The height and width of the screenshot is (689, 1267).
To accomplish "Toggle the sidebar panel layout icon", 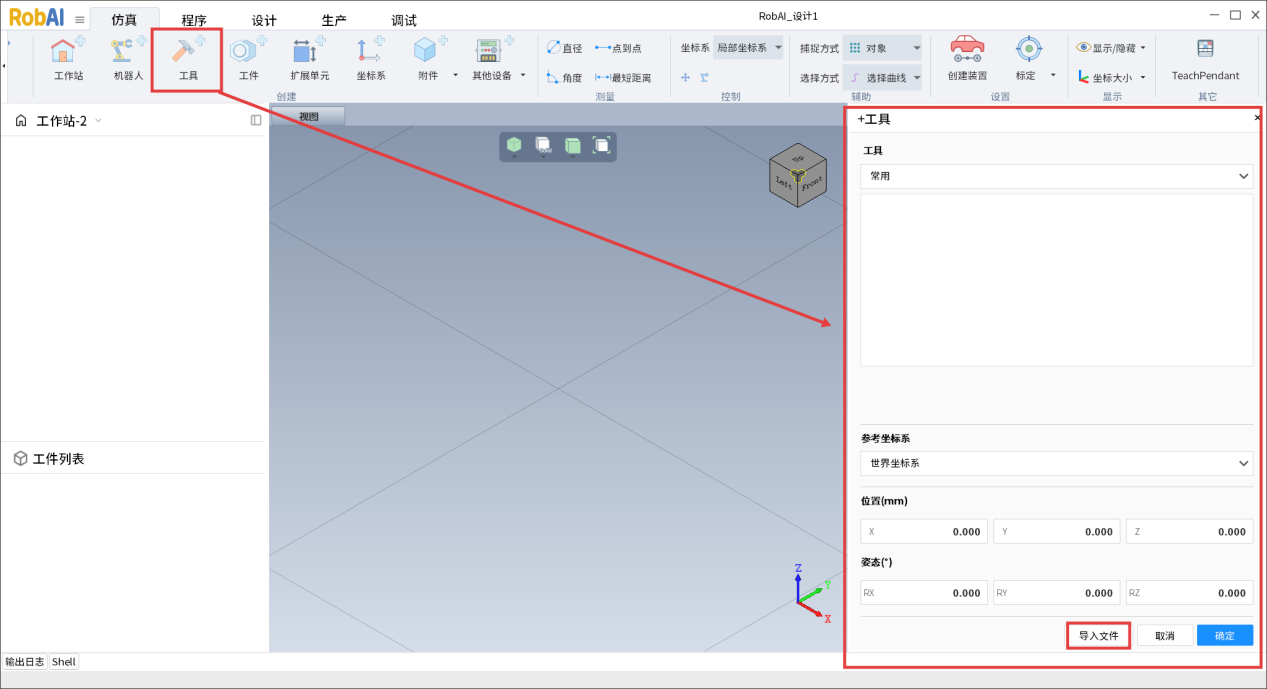I will [256, 120].
